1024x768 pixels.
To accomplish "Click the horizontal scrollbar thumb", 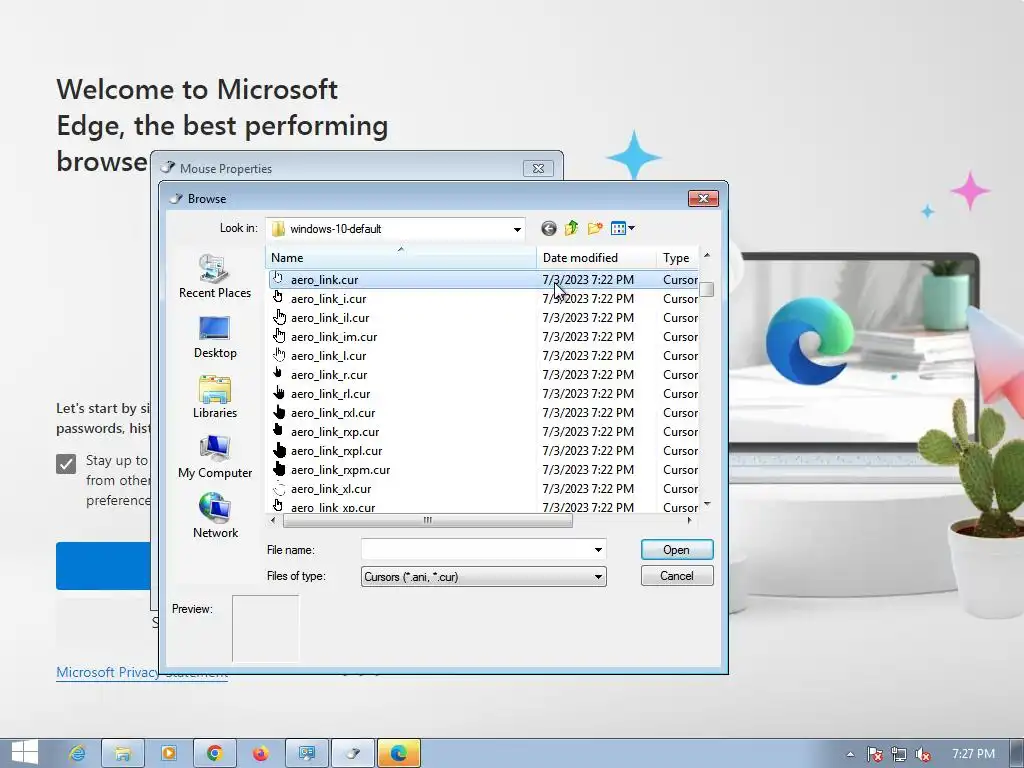I will [428, 520].
